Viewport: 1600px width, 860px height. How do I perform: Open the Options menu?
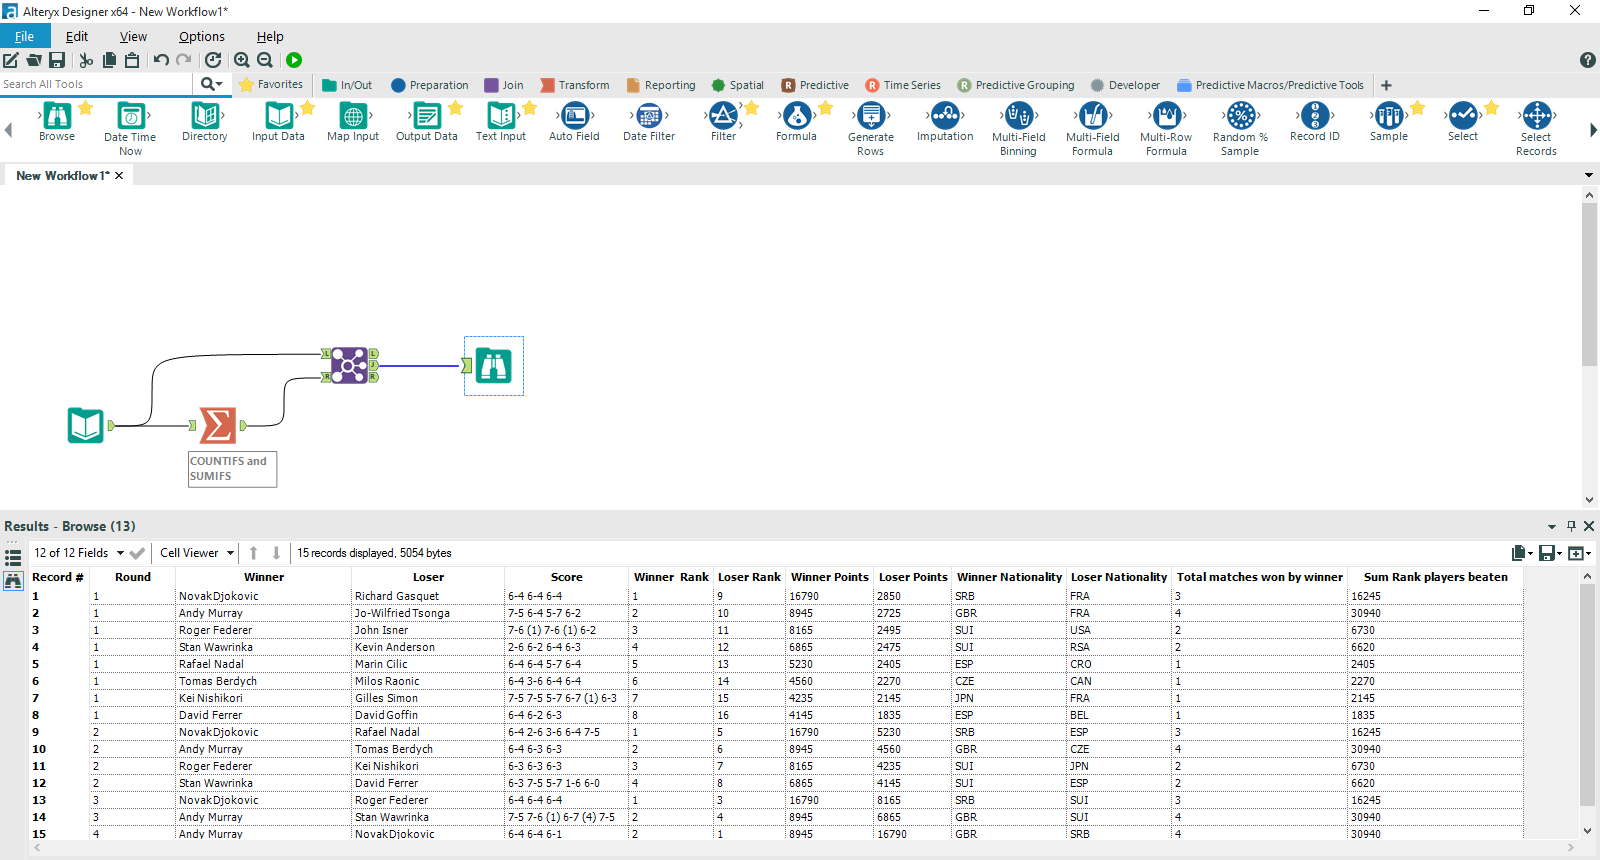pos(201,36)
